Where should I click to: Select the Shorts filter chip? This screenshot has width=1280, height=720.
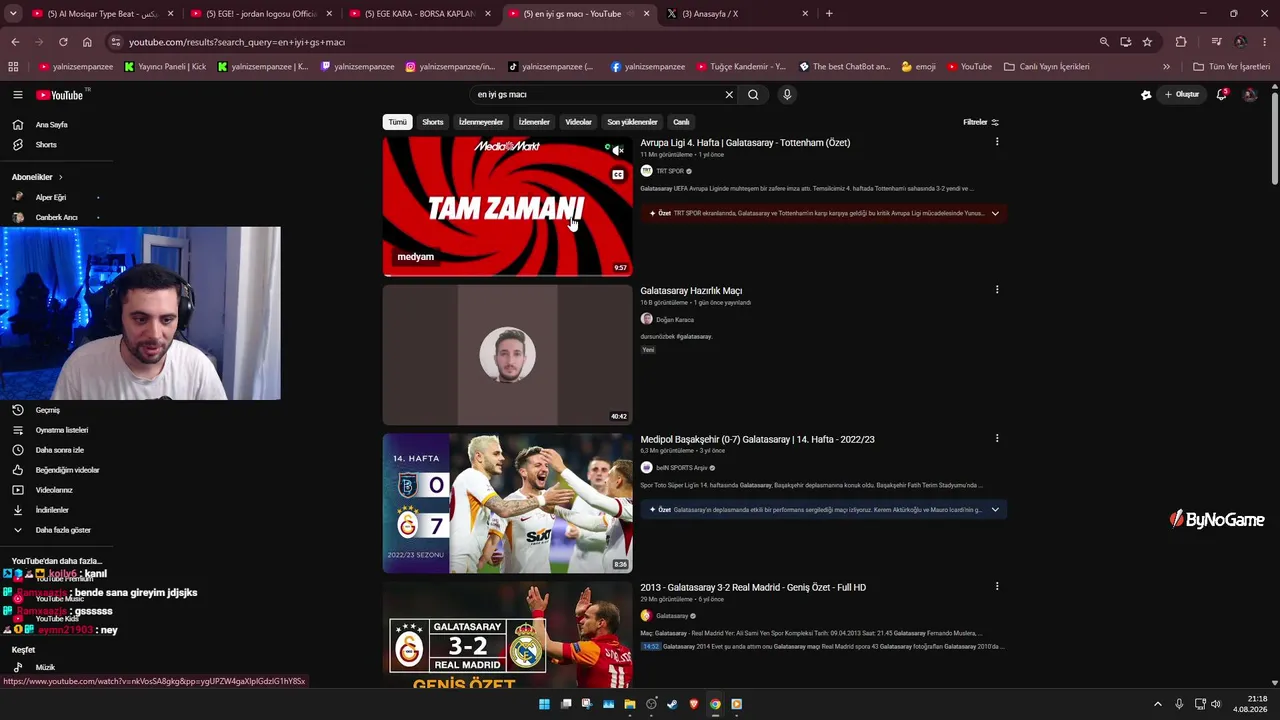tap(433, 122)
